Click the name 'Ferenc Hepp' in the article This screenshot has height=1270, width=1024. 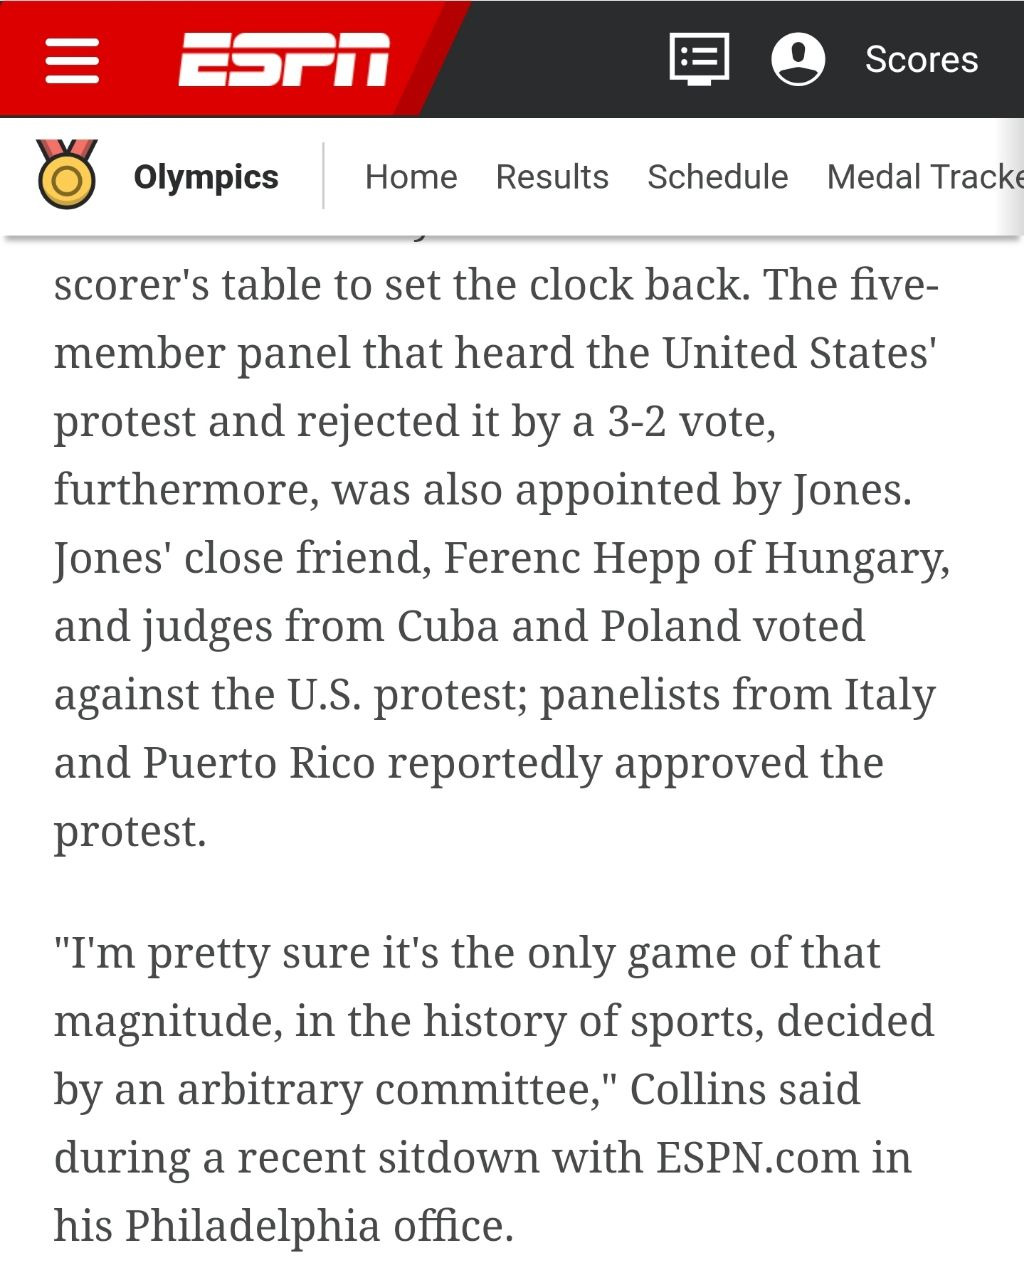coord(571,558)
